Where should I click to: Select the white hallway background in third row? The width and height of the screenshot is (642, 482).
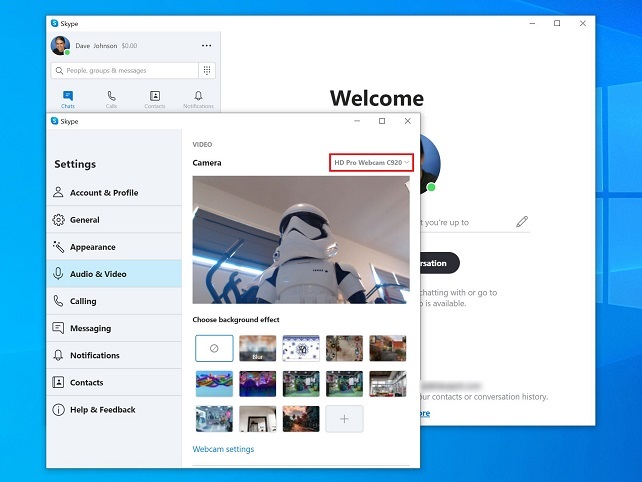(x=258, y=419)
